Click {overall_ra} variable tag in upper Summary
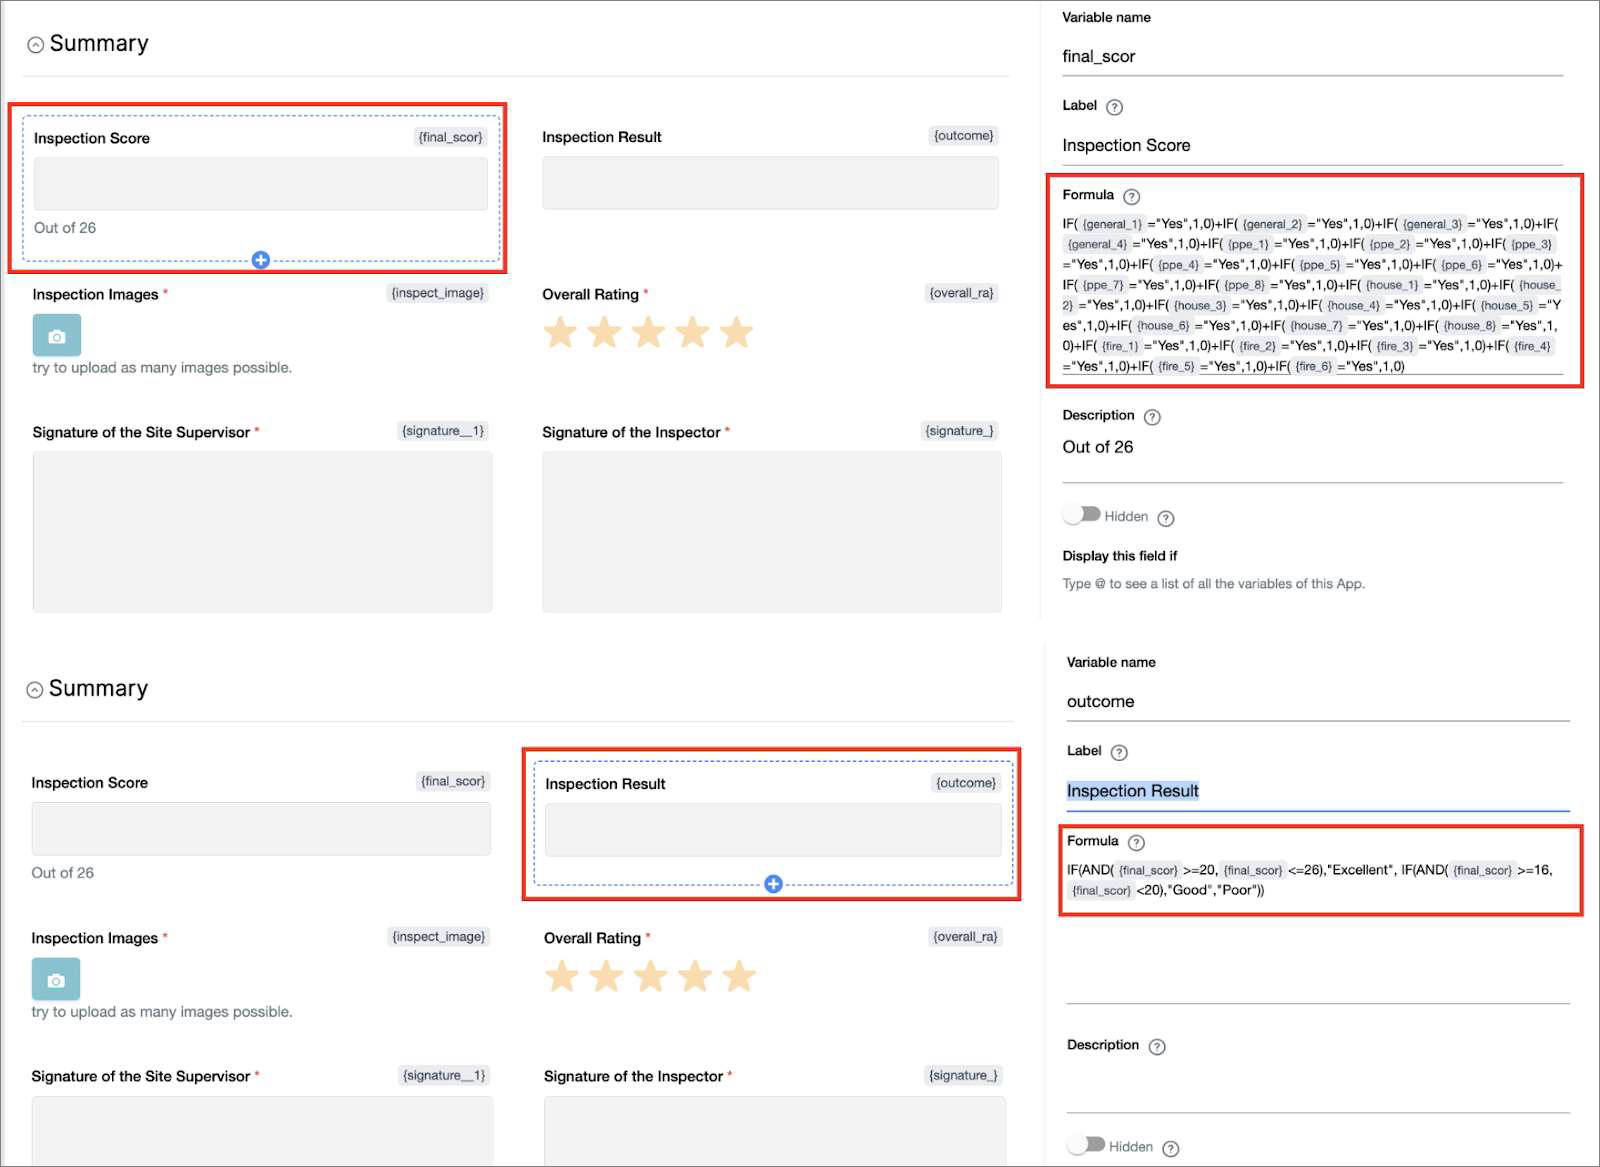This screenshot has width=1600, height=1167. click(x=961, y=293)
